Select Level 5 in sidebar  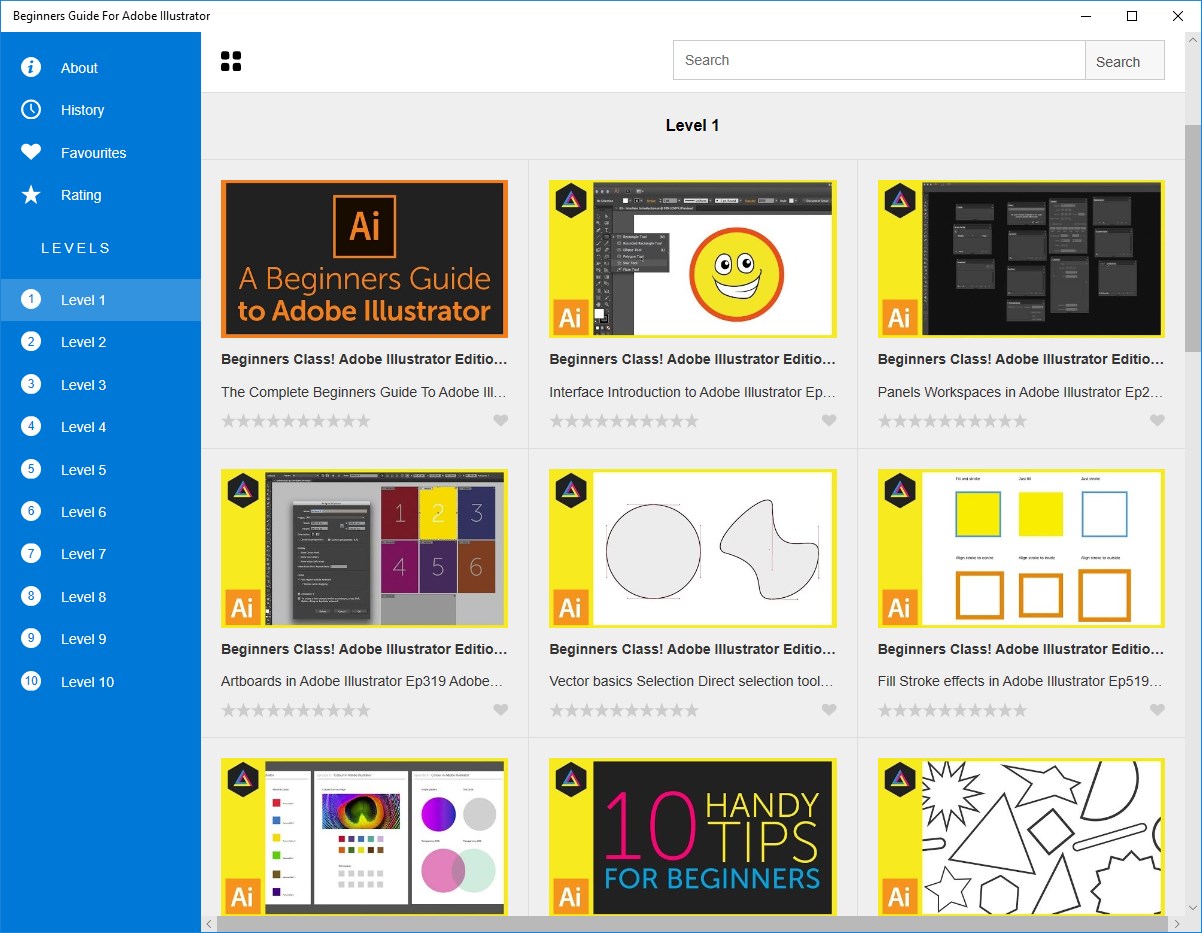point(100,469)
